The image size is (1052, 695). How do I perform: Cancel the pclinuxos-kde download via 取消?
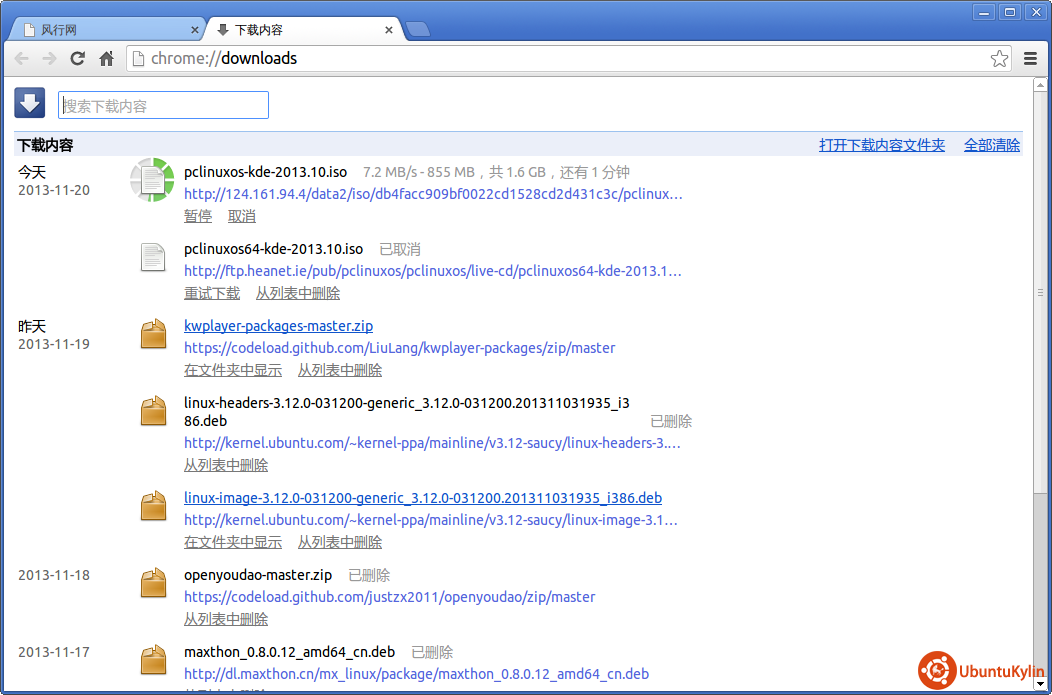click(x=242, y=216)
